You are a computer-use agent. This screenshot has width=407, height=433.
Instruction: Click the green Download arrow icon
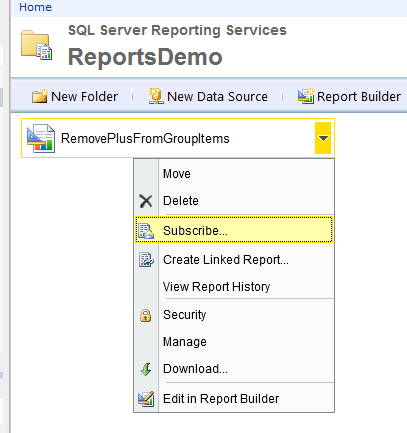[146, 369]
